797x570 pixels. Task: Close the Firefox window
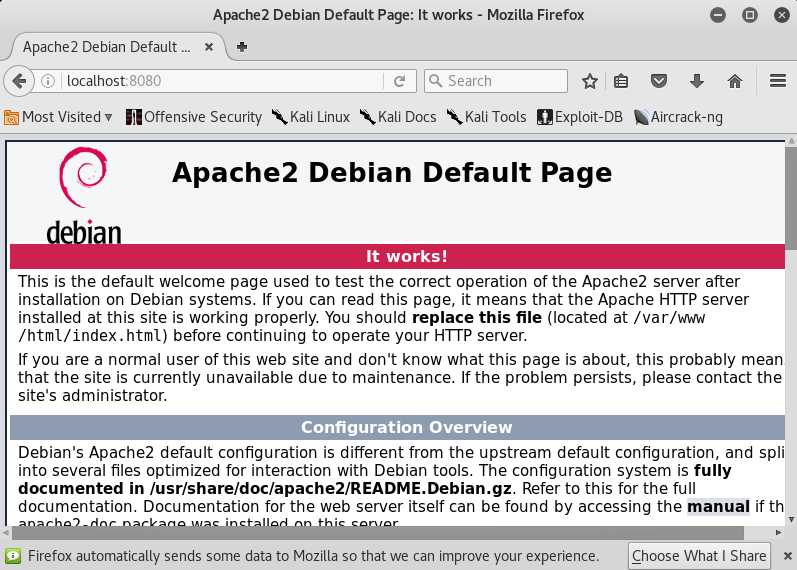point(782,15)
